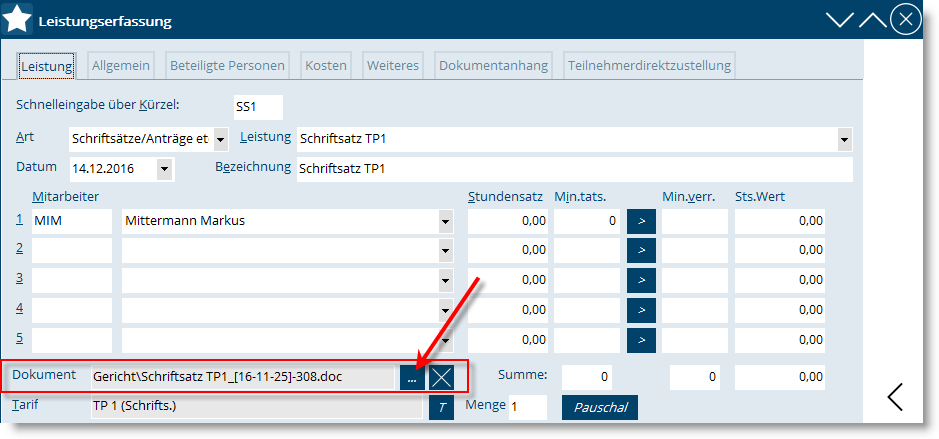Image resolution: width=939 pixels, height=439 pixels.
Task: Click the T tariff selection button
Action: pyautogui.click(x=440, y=407)
